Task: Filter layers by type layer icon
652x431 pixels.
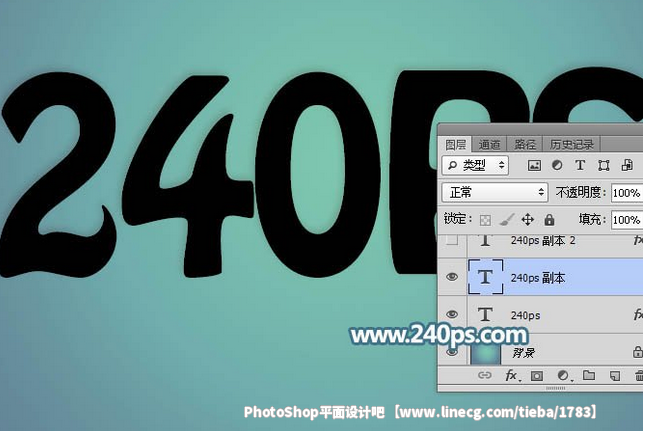Action: click(x=580, y=165)
